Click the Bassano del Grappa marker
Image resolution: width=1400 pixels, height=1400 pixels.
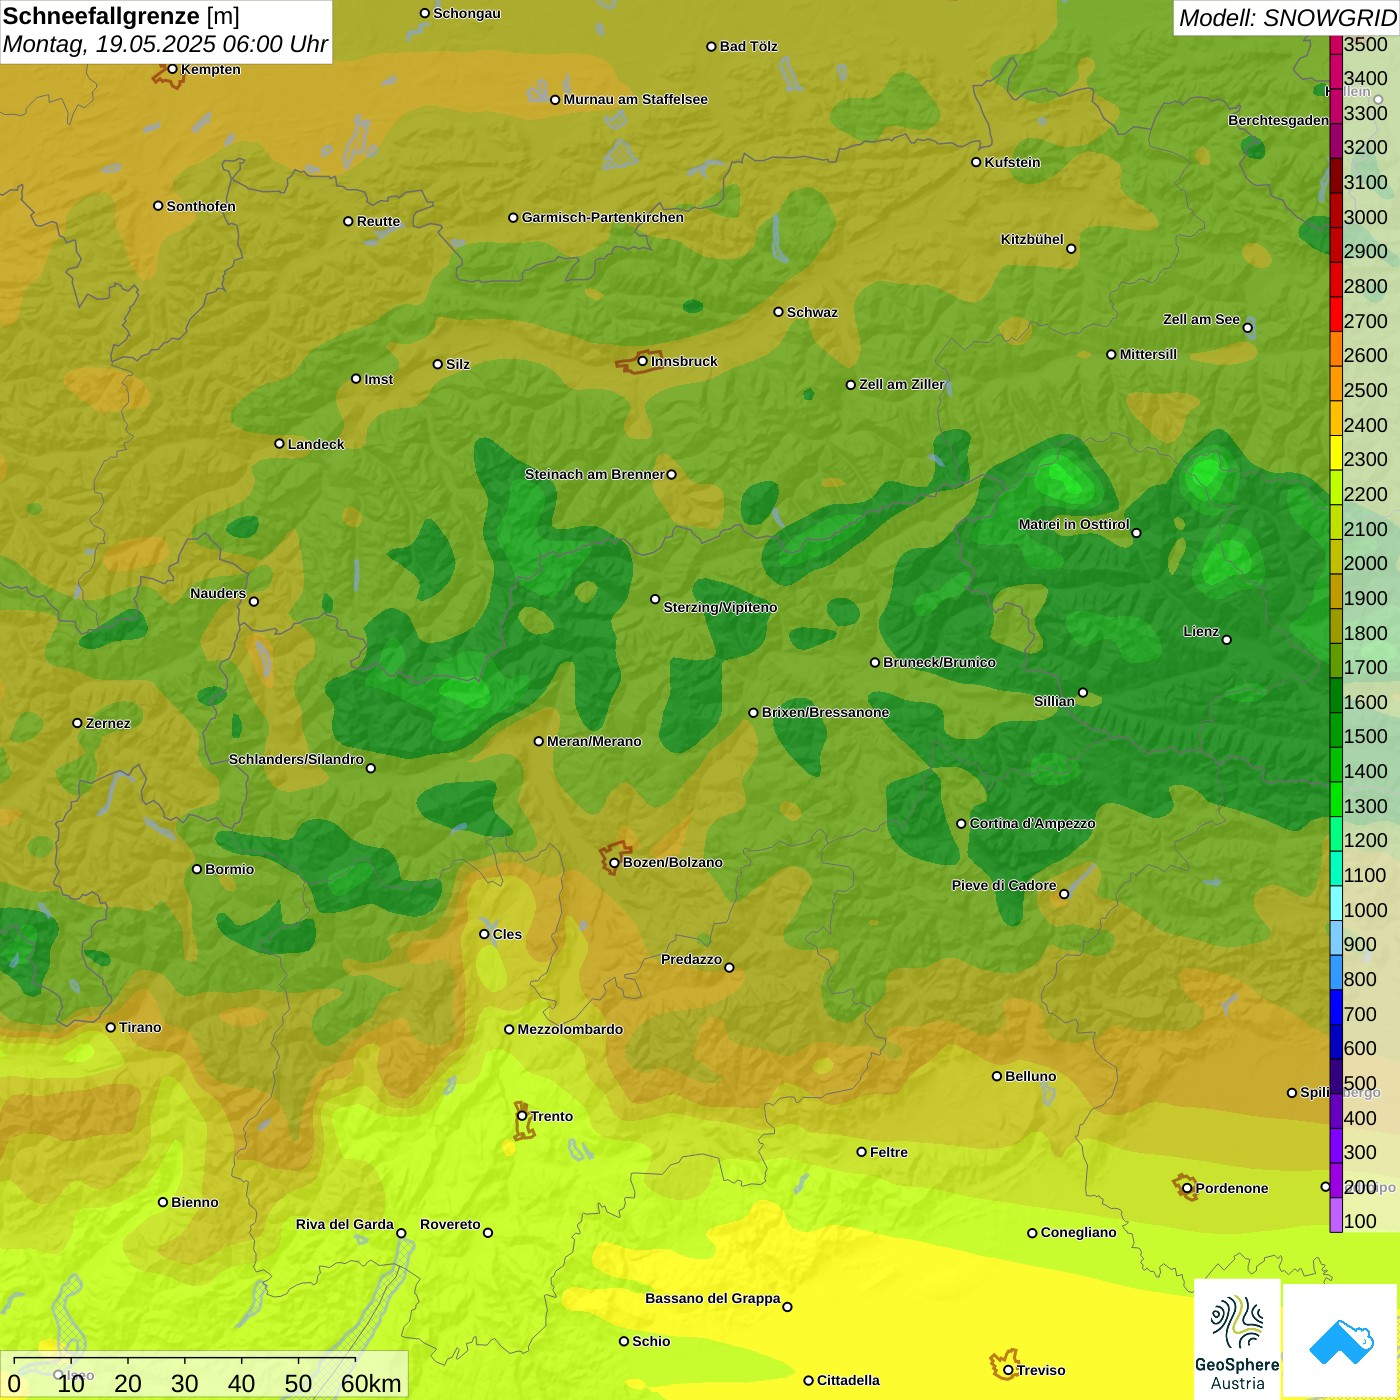coord(787,1306)
